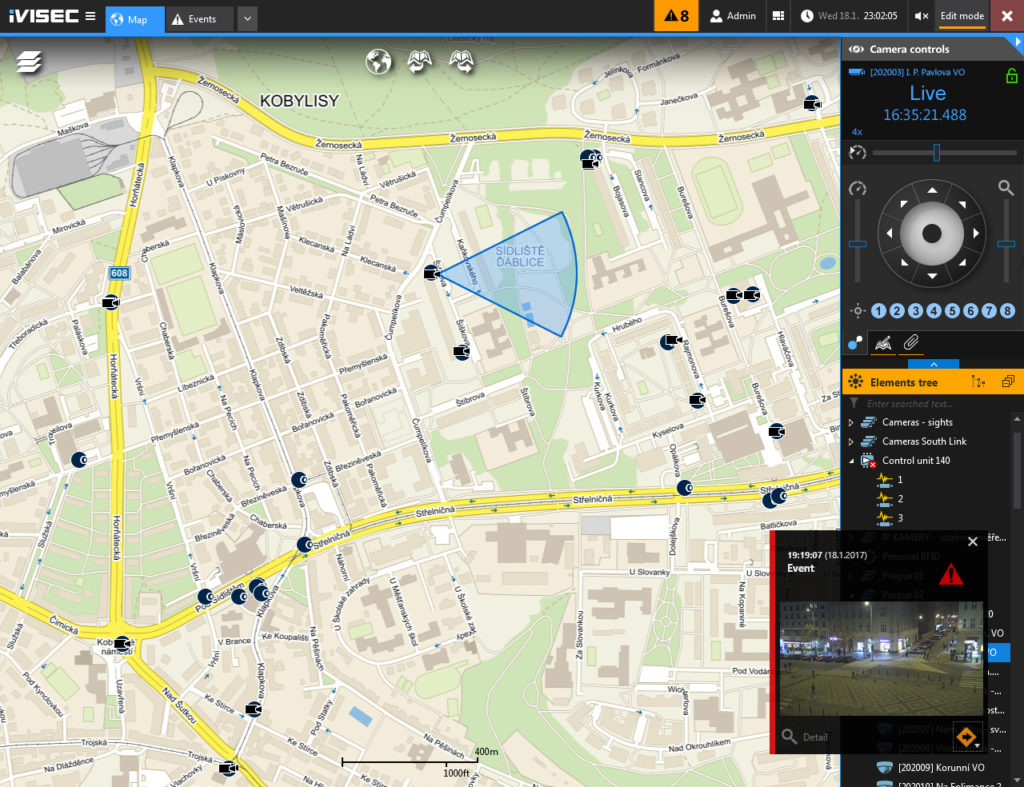
Task: Open the tabs dropdown arrow beside Events
Action: pyautogui.click(x=248, y=19)
